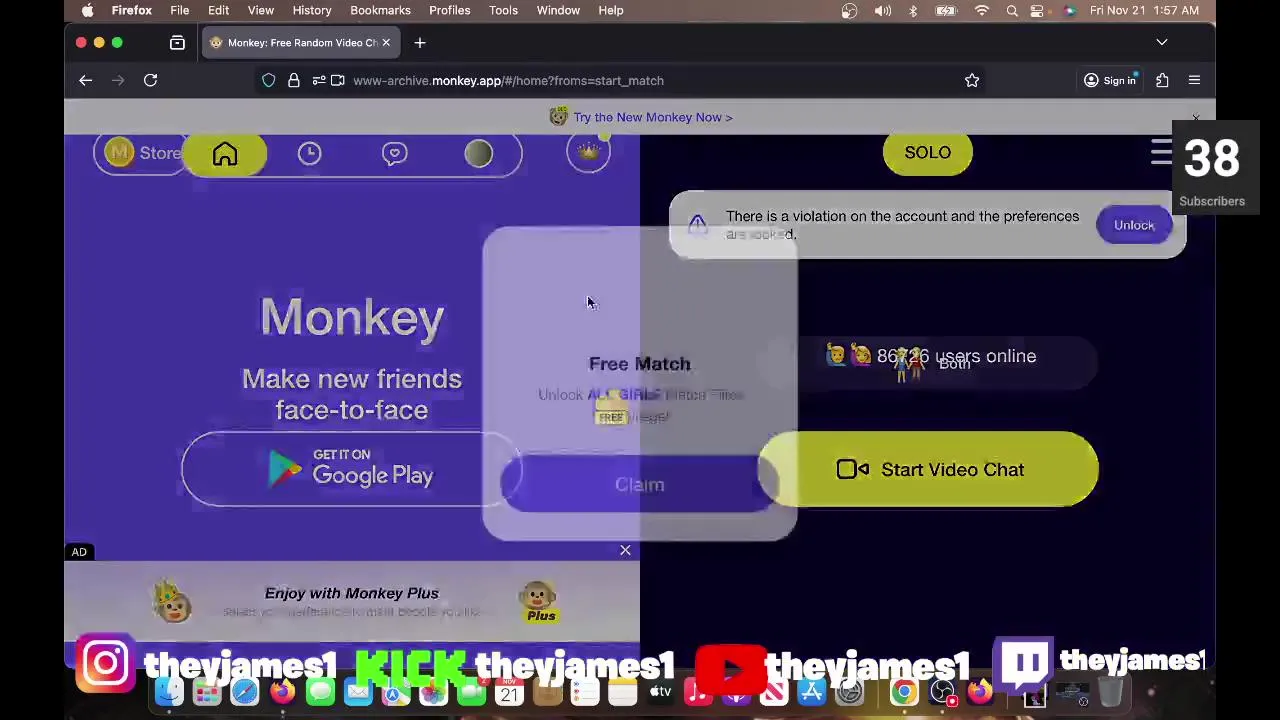Close the Monkey Plus ad
1280x720 pixels.
[x=625, y=550]
